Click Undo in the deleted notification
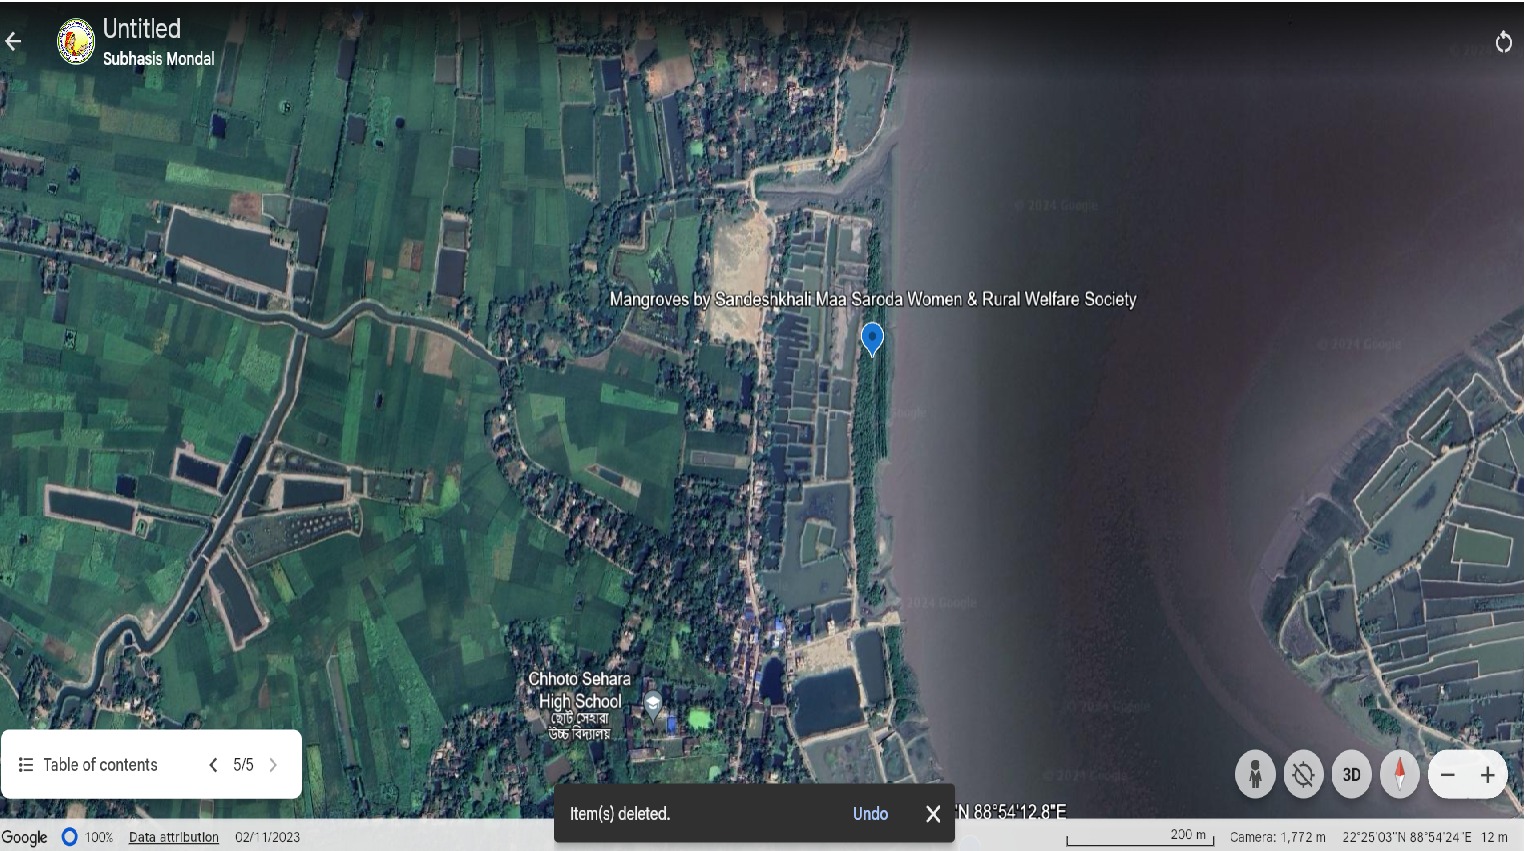The height and width of the screenshot is (851, 1525). click(870, 814)
